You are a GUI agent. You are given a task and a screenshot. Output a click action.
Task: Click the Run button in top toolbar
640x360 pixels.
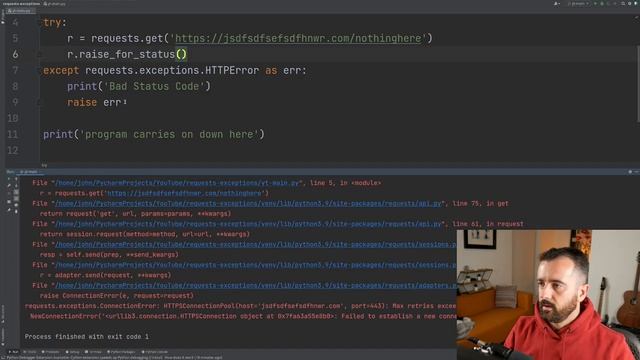click(595, 4)
